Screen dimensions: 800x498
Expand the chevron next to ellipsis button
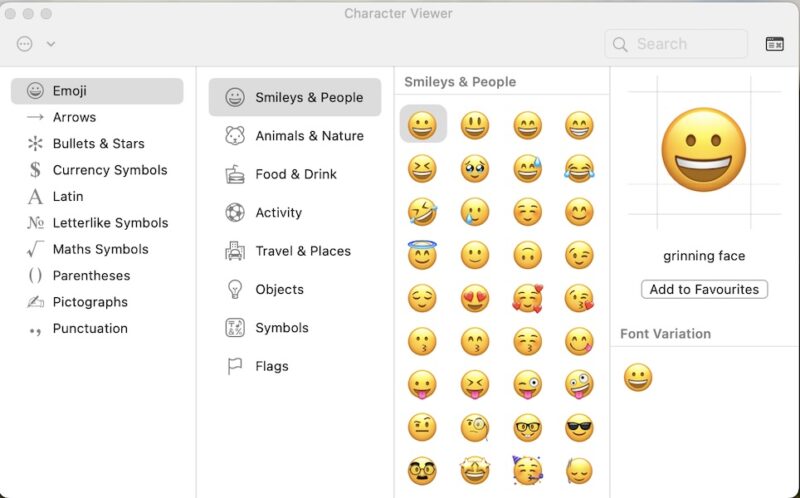tap(51, 44)
